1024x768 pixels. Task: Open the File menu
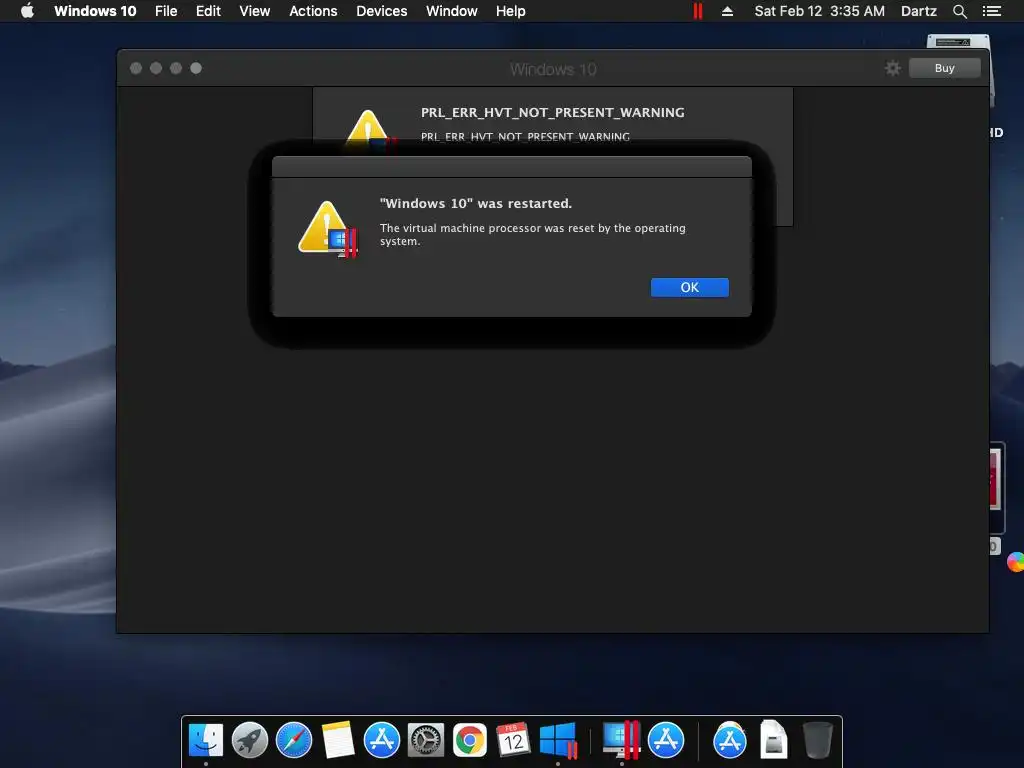(166, 11)
